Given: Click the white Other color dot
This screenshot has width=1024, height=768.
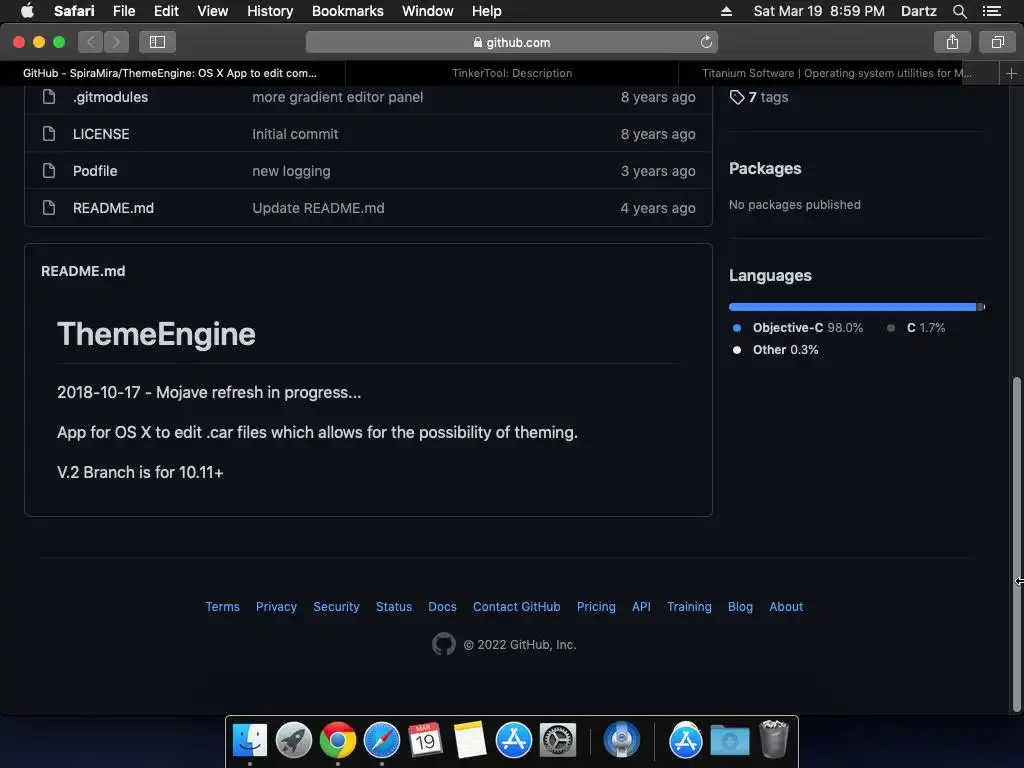Looking at the screenshot, I should pos(737,350).
